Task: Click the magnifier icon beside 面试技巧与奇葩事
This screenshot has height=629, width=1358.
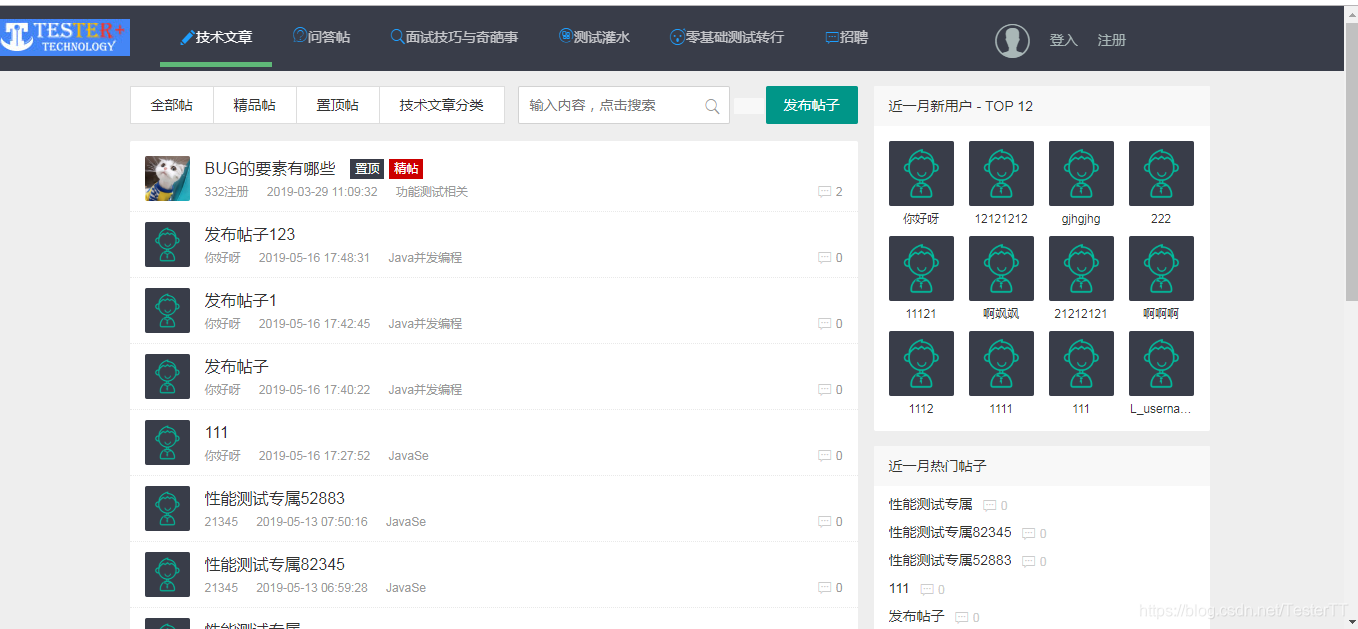Action: pyautogui.click(x=395, y=37)
